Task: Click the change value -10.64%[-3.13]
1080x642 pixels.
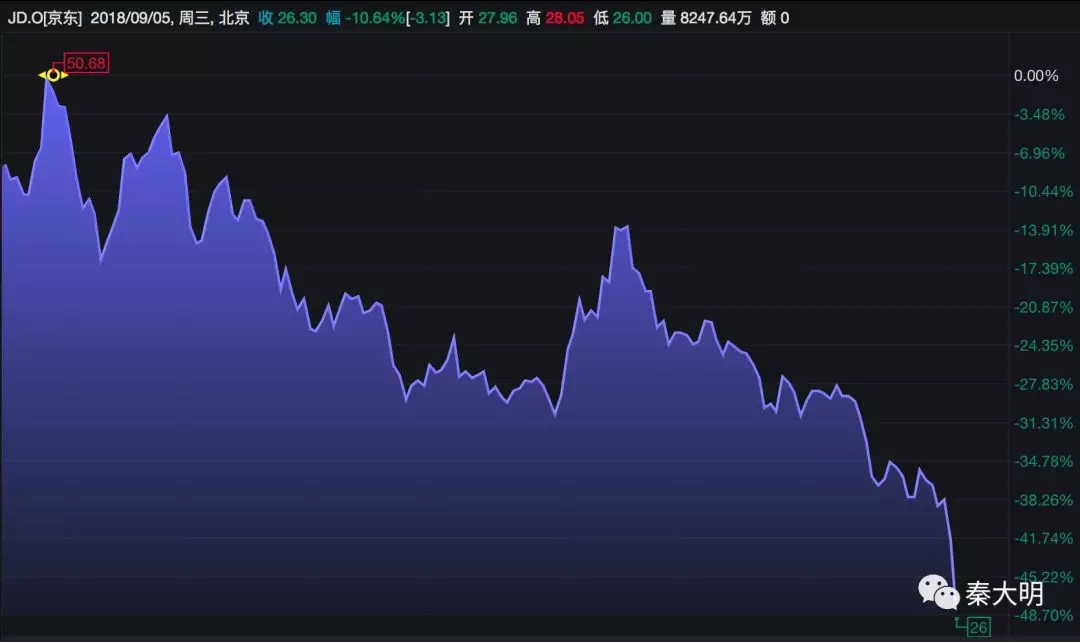Action: [x=397, y=18]
